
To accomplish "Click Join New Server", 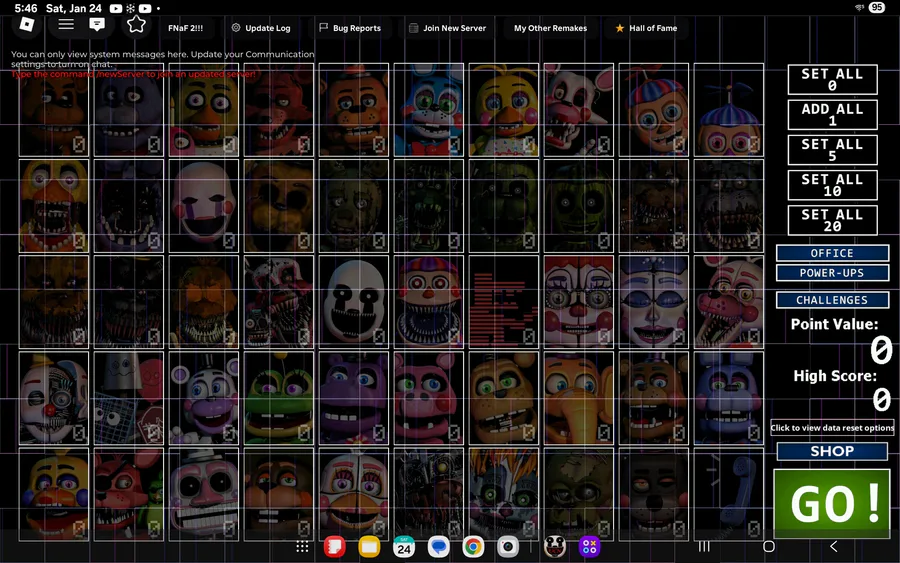I will pos(447,28).
